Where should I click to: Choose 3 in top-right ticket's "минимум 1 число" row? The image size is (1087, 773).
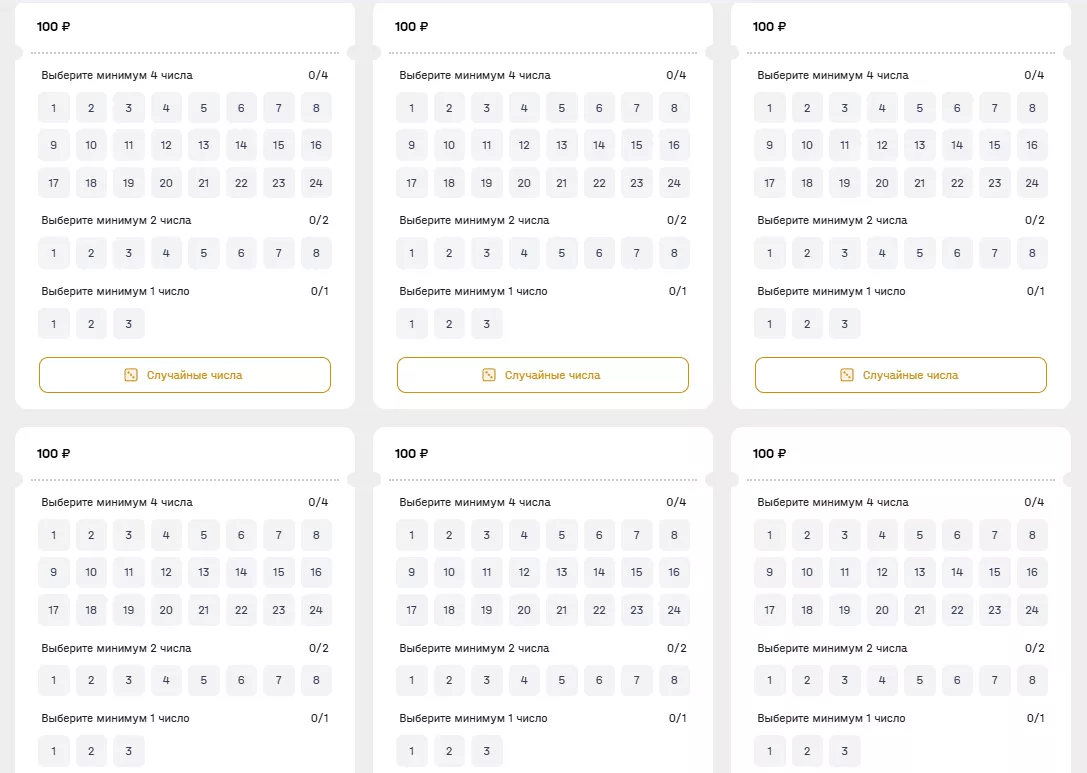tap(845, 324)
